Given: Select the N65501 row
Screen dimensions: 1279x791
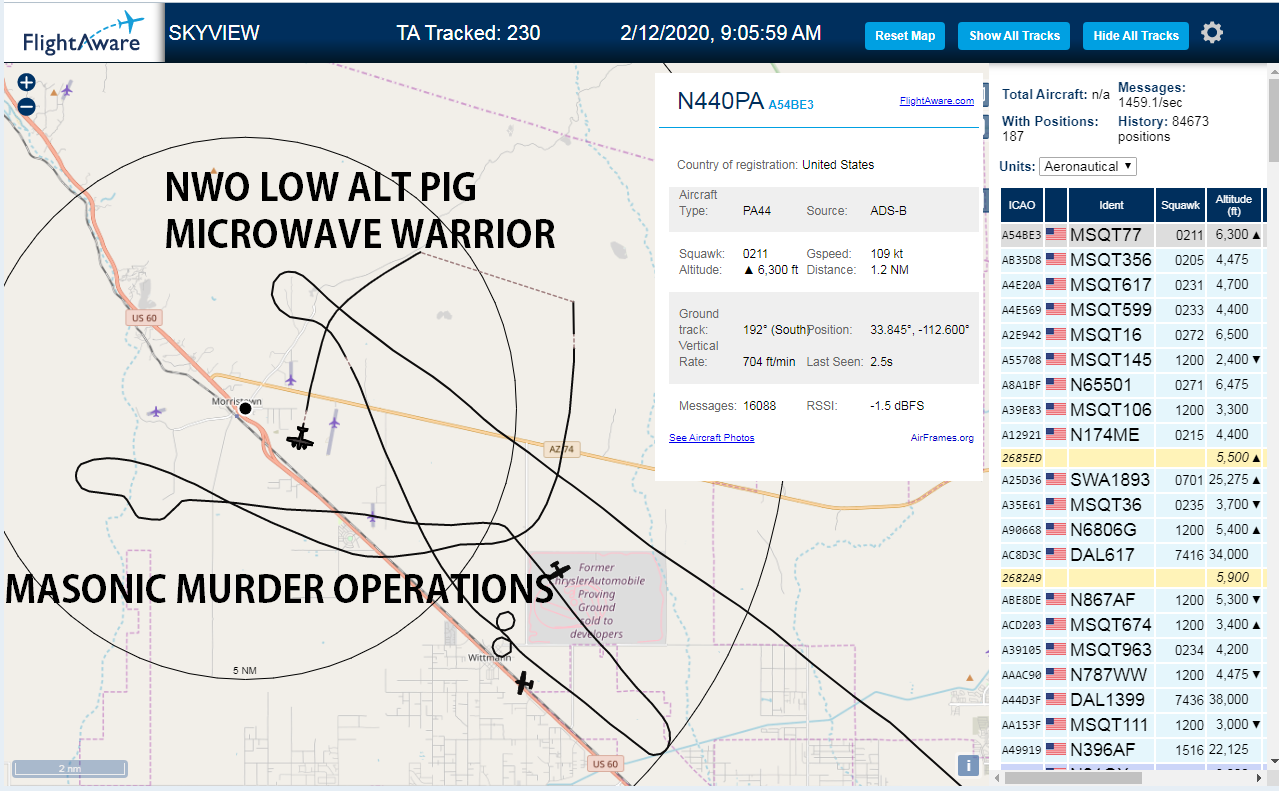Looking at the screenshot, I should click(1135, 385).
